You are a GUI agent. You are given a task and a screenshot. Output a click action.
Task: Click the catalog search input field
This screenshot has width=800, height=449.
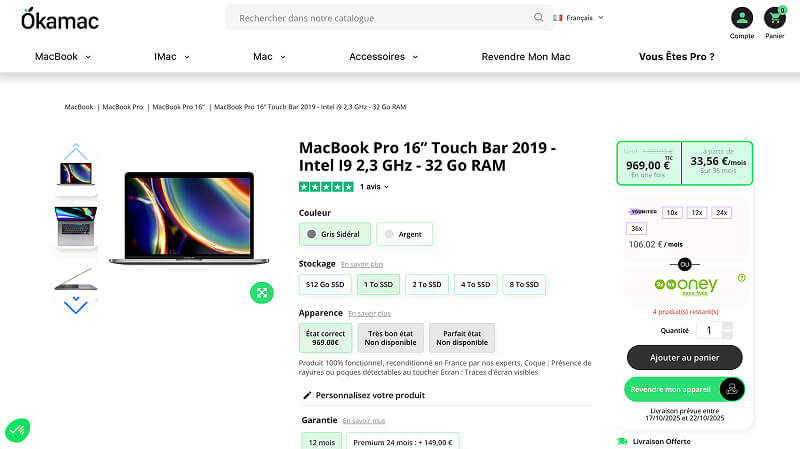tap(380, 18)
